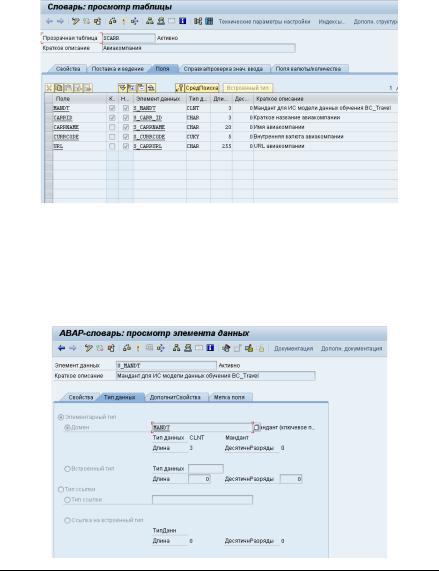Screen dimensions: 439x571
Task: Click Copy row icon above fields grid
Action: point(58,88)
